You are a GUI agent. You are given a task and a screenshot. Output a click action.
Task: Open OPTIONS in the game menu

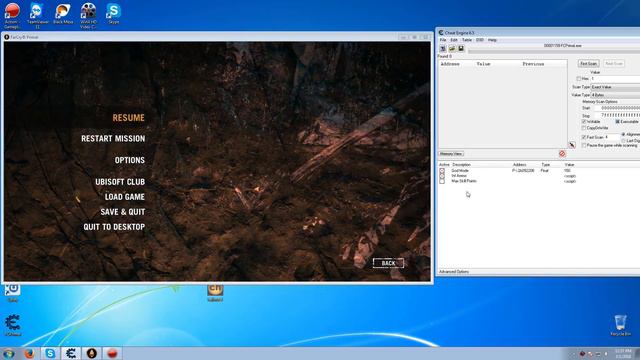coord(130,160)
